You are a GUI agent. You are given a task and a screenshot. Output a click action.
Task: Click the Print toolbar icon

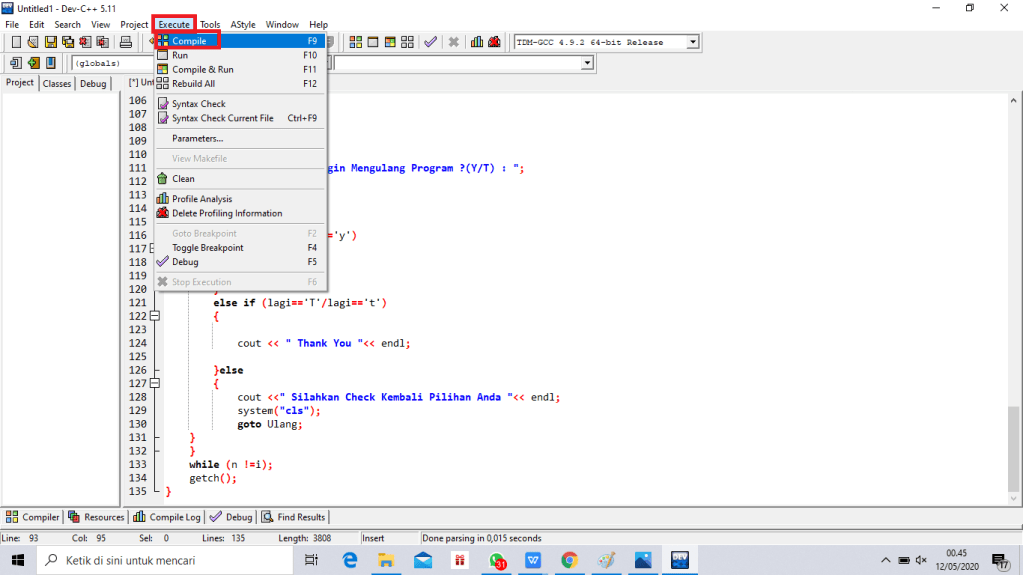tap(126, 42)
